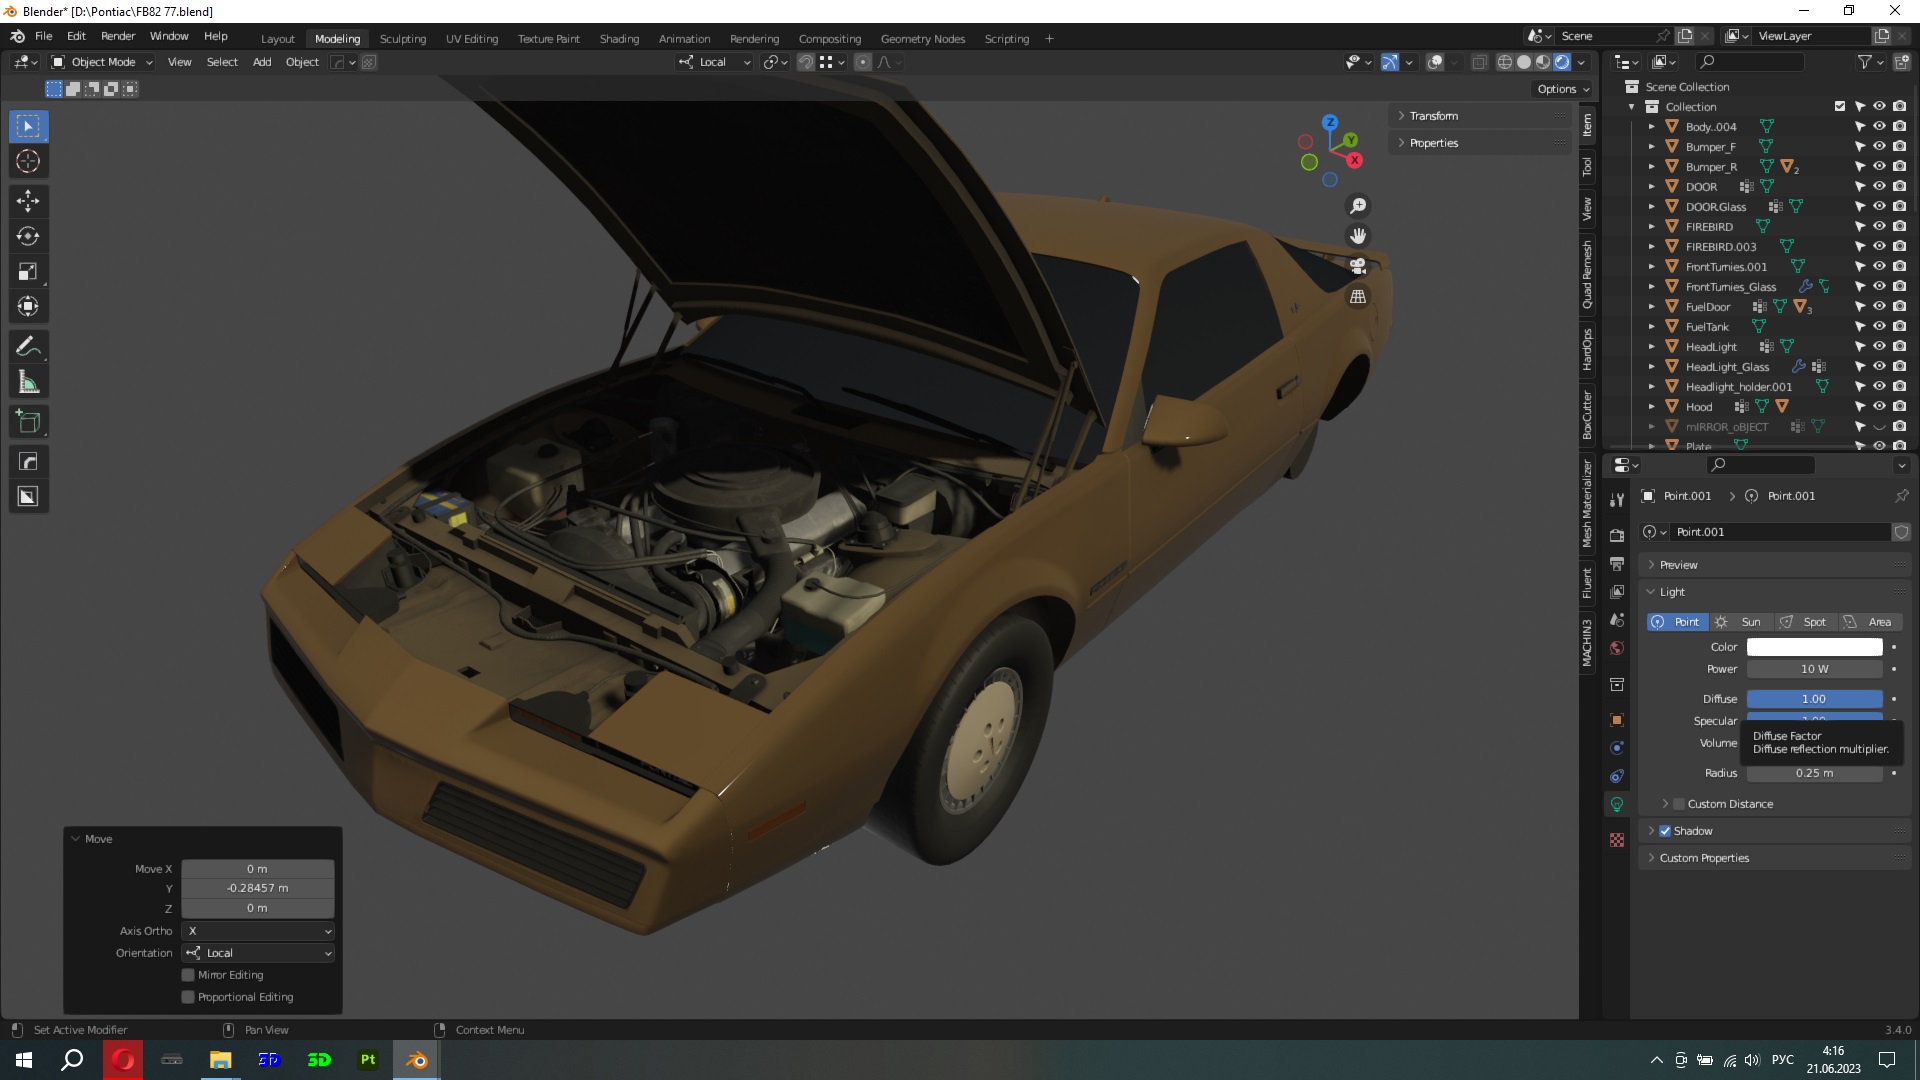Expand the FuelTank tree item
The height and width of the screenshot is (1080, 1920).
pos(1652,327)
